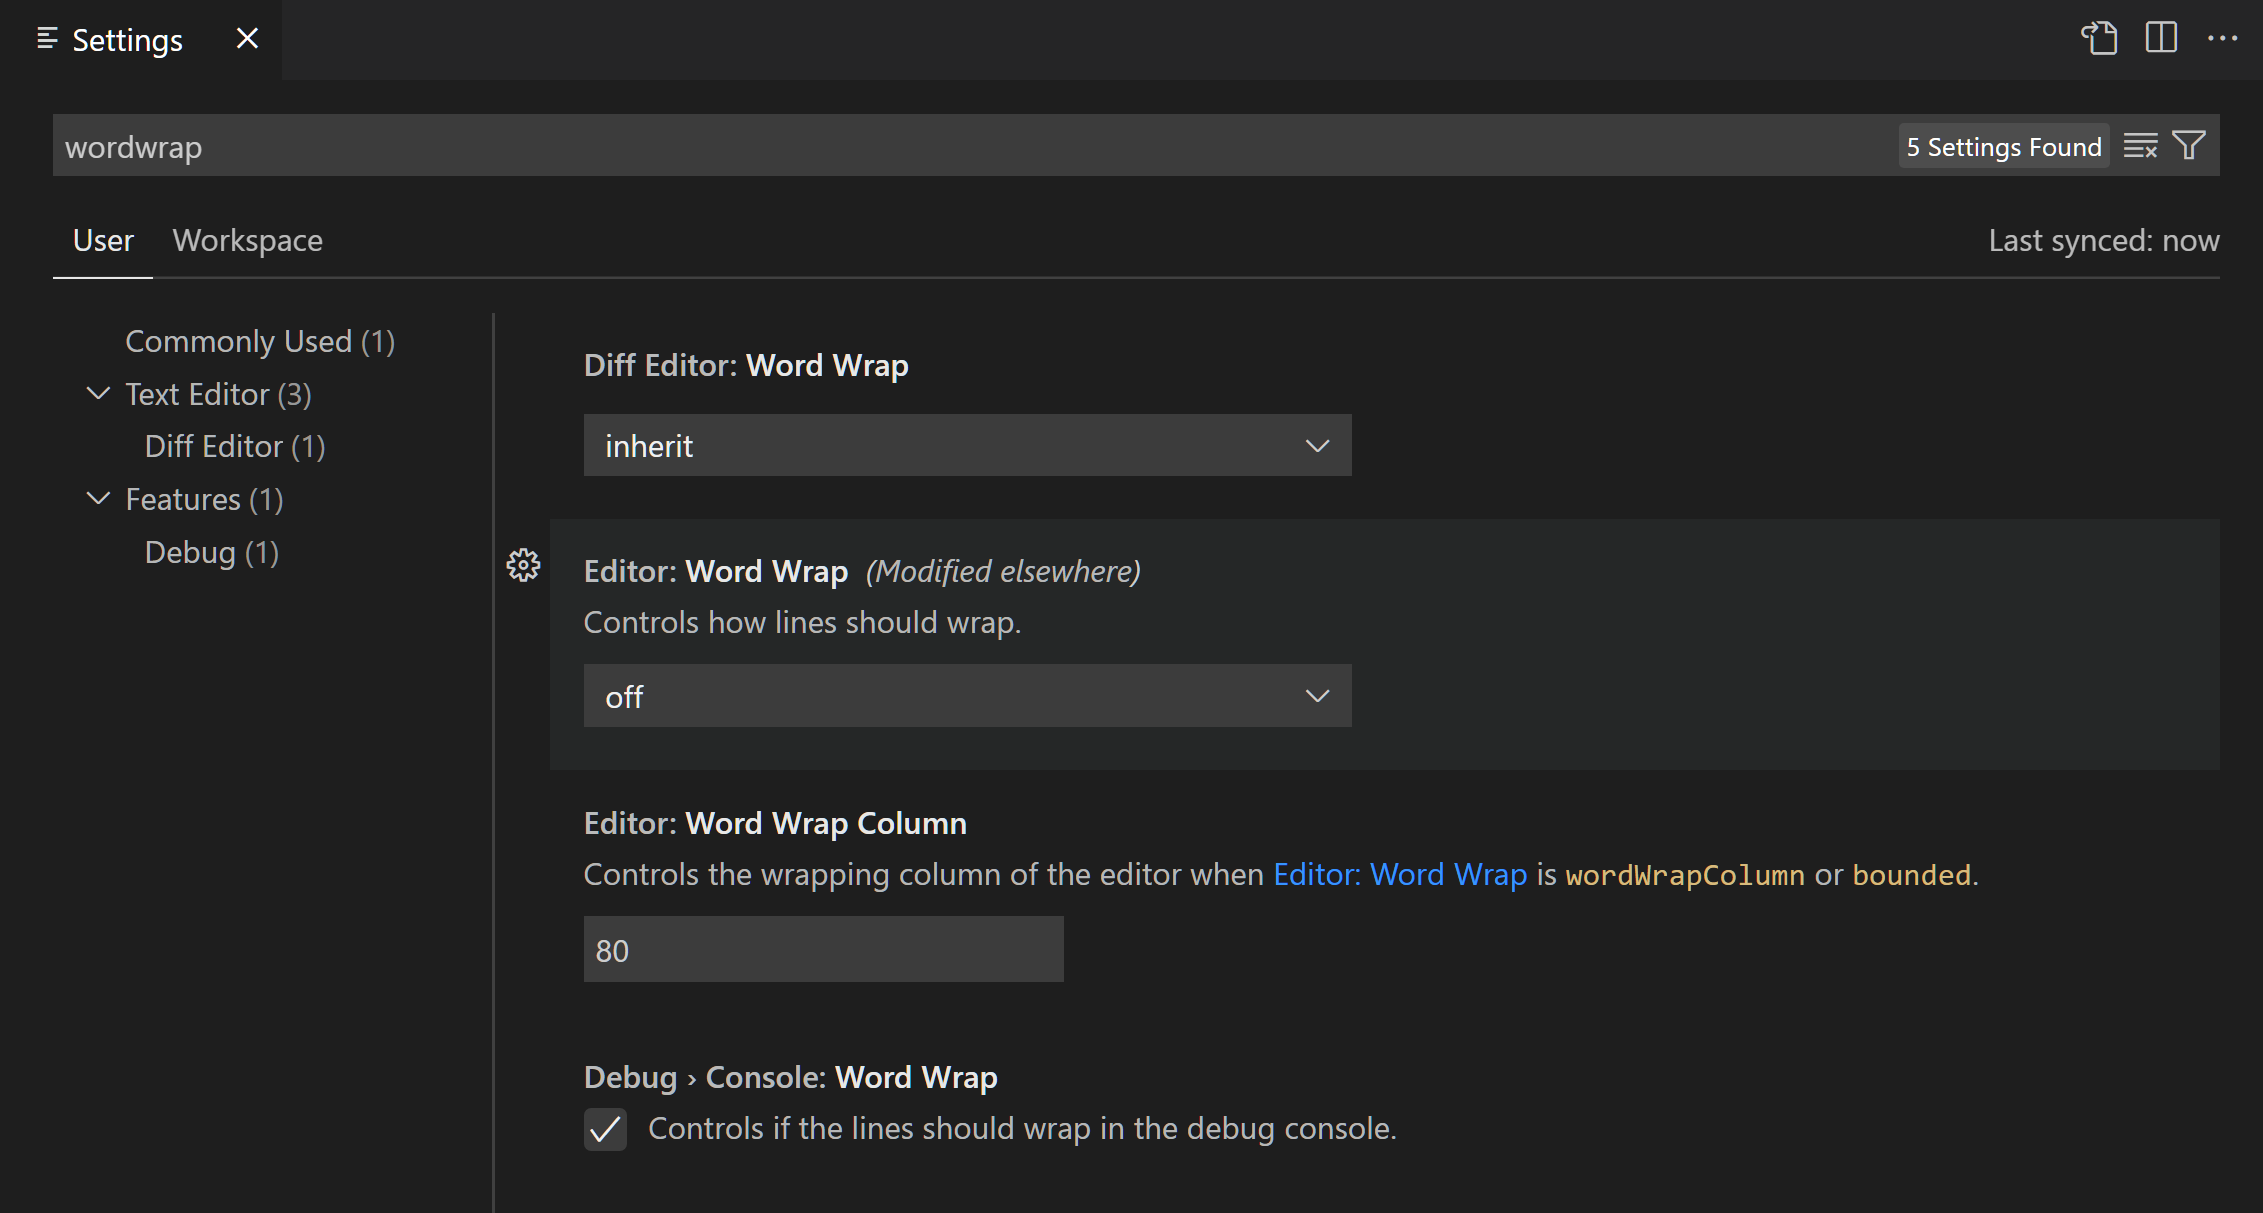Select the User settings tab
Screen dimensions: 2263x1213
(100, 240)
